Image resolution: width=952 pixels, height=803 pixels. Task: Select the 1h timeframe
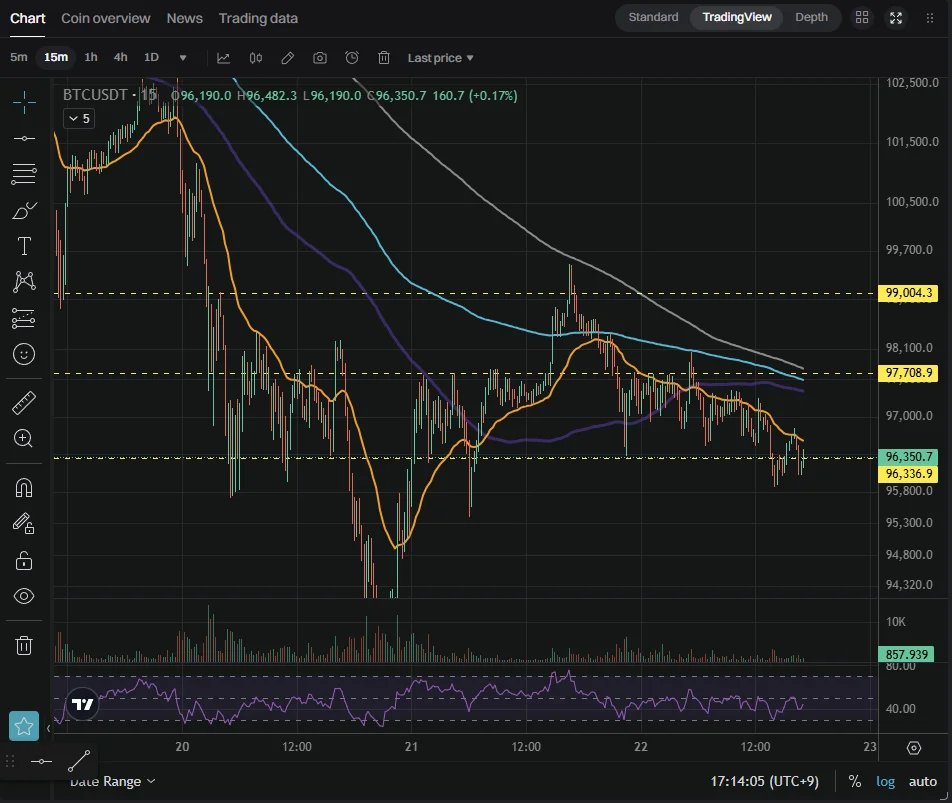[91, 57]
